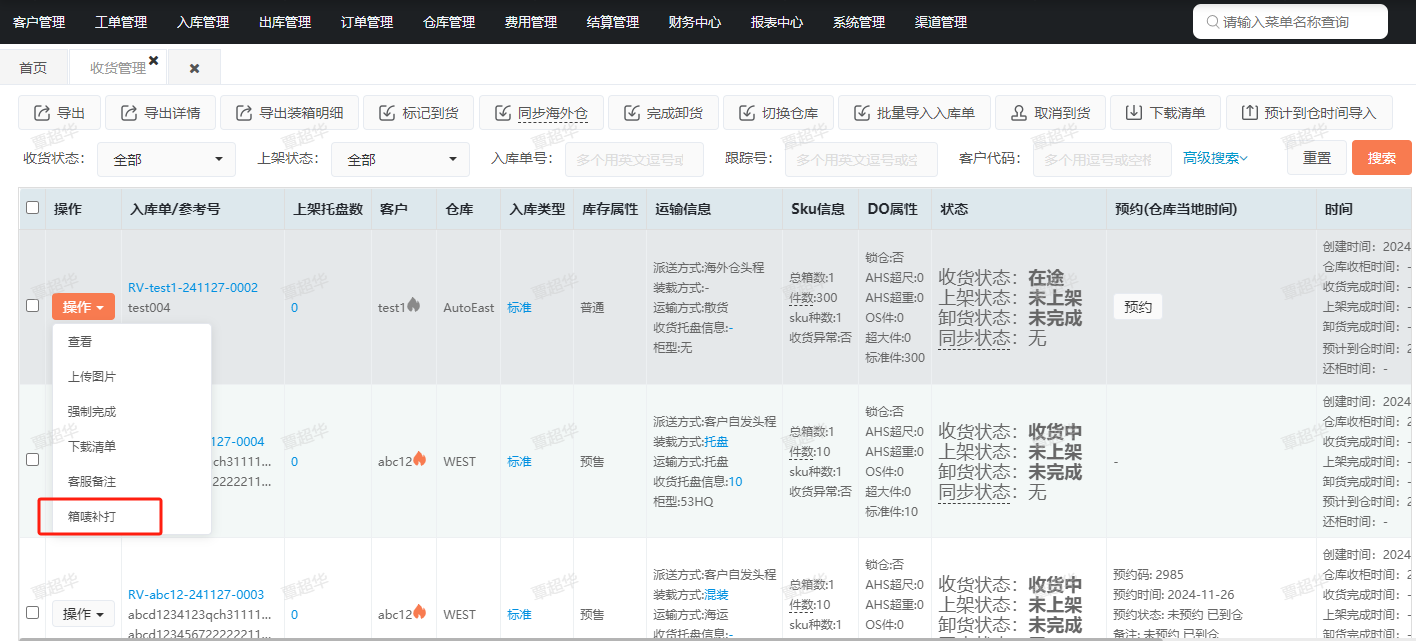The height and width of the screenshot is (641, 1416).
Task: Choose 下载清单 in the 操作 dropdown menu
Action: [132, 447]
